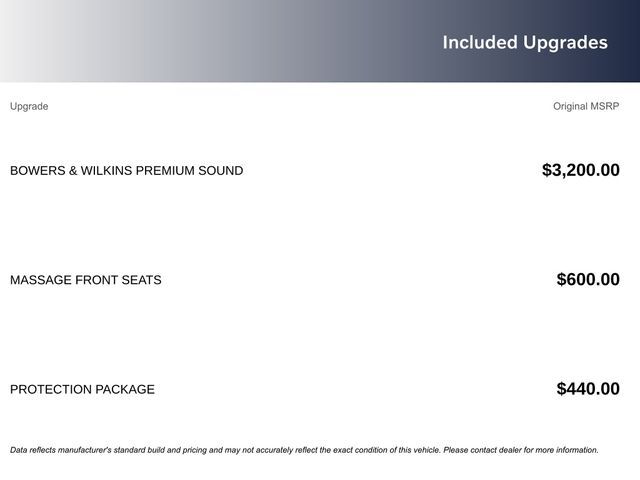The height and width of the screenshot is (480, 640).
Task: Select the $3,200.00 price
Action: coord(580,170)
